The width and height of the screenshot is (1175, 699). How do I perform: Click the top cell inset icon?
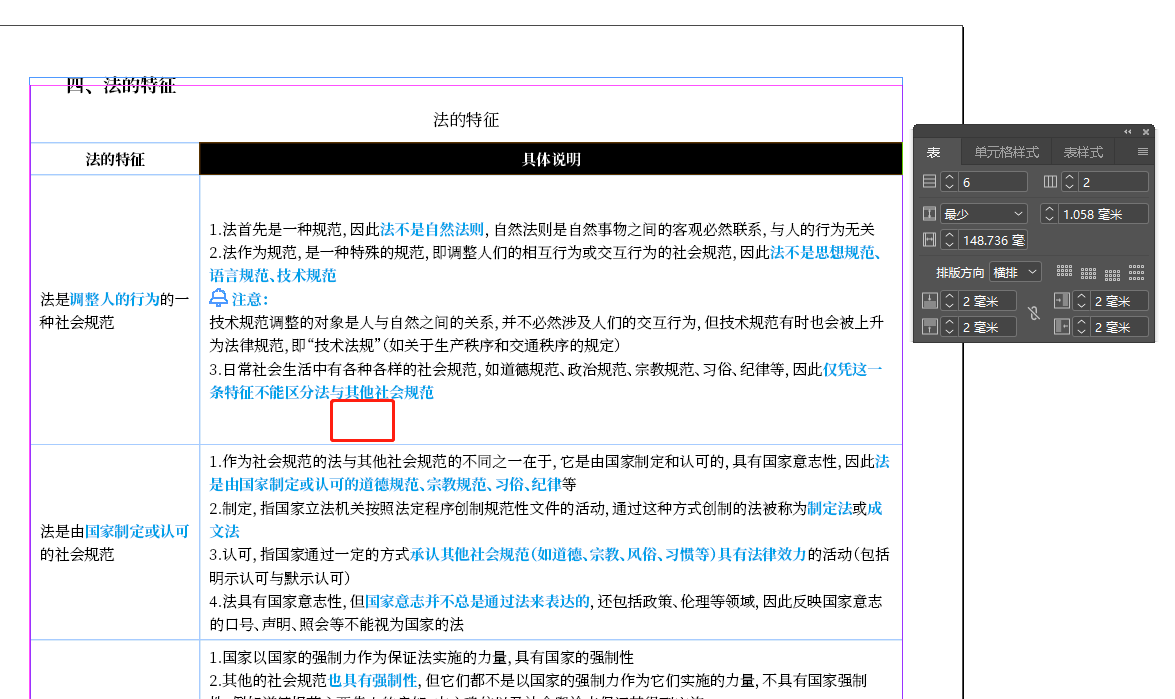click(929, 301)
